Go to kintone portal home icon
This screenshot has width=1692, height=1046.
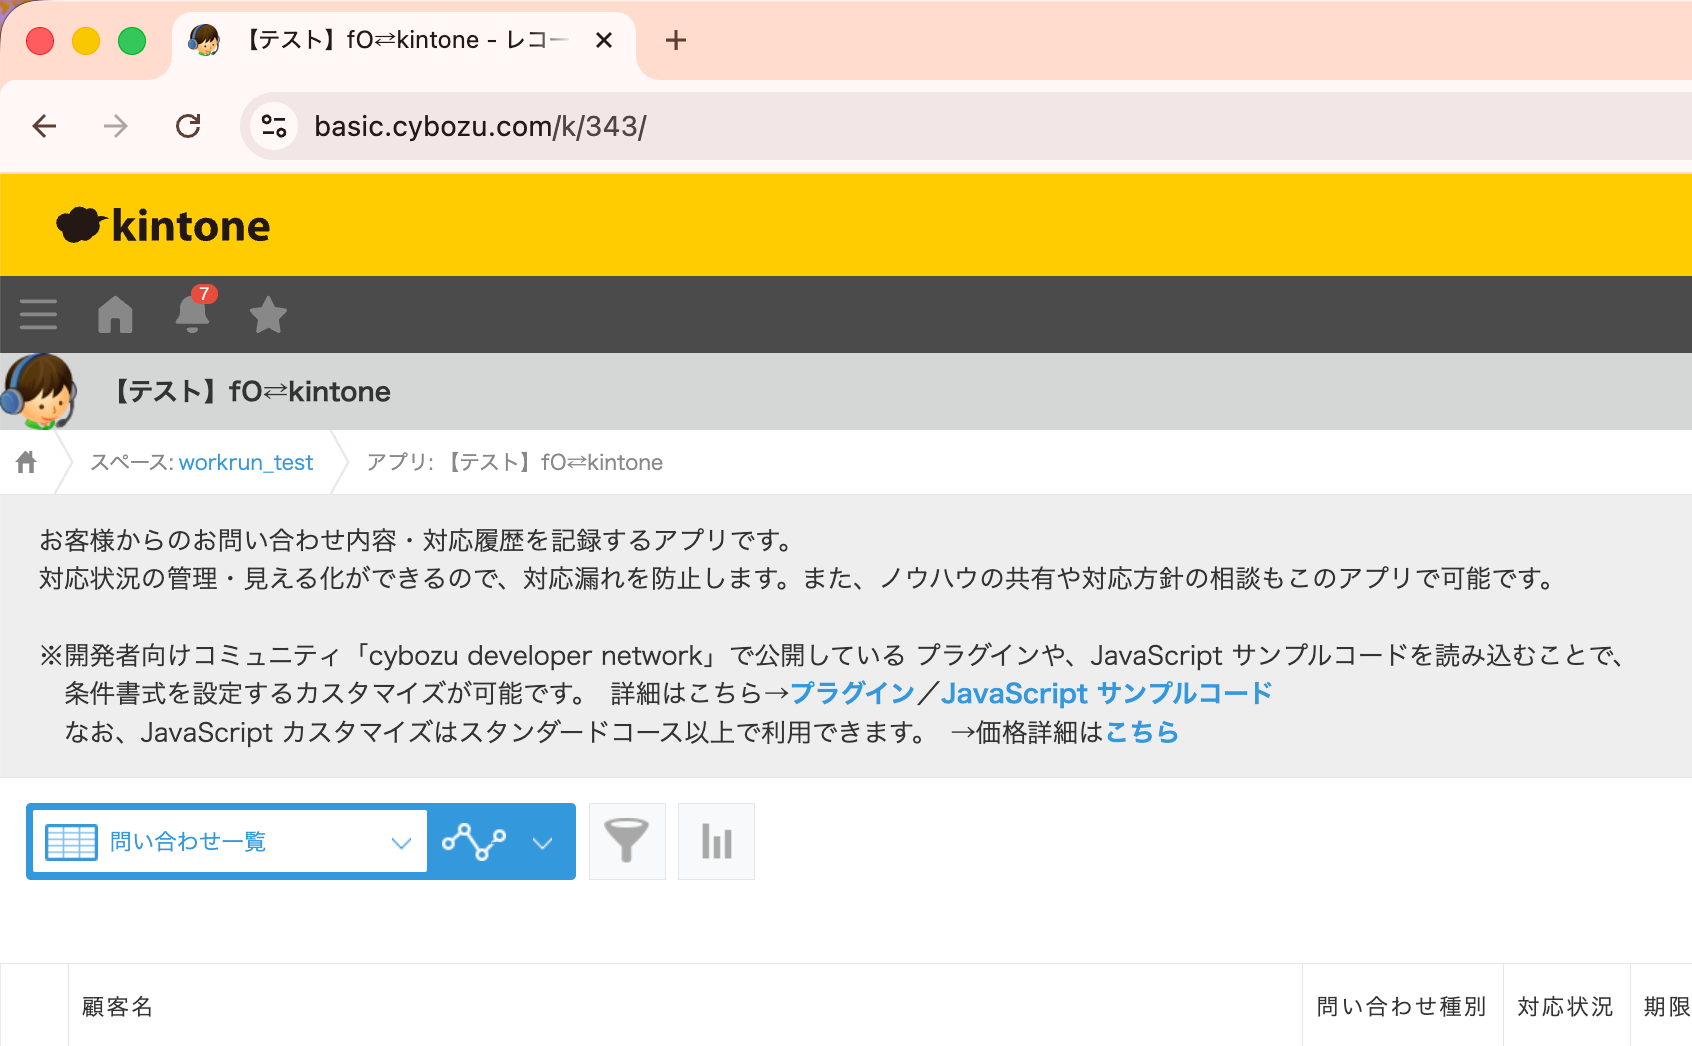[115, 314]
